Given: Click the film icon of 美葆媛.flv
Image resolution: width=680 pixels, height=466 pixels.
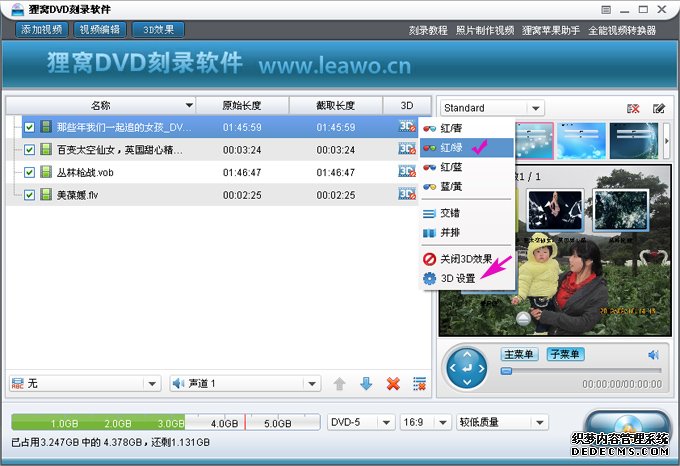Looking at the screenshot, I should click(x=46, y=194).
